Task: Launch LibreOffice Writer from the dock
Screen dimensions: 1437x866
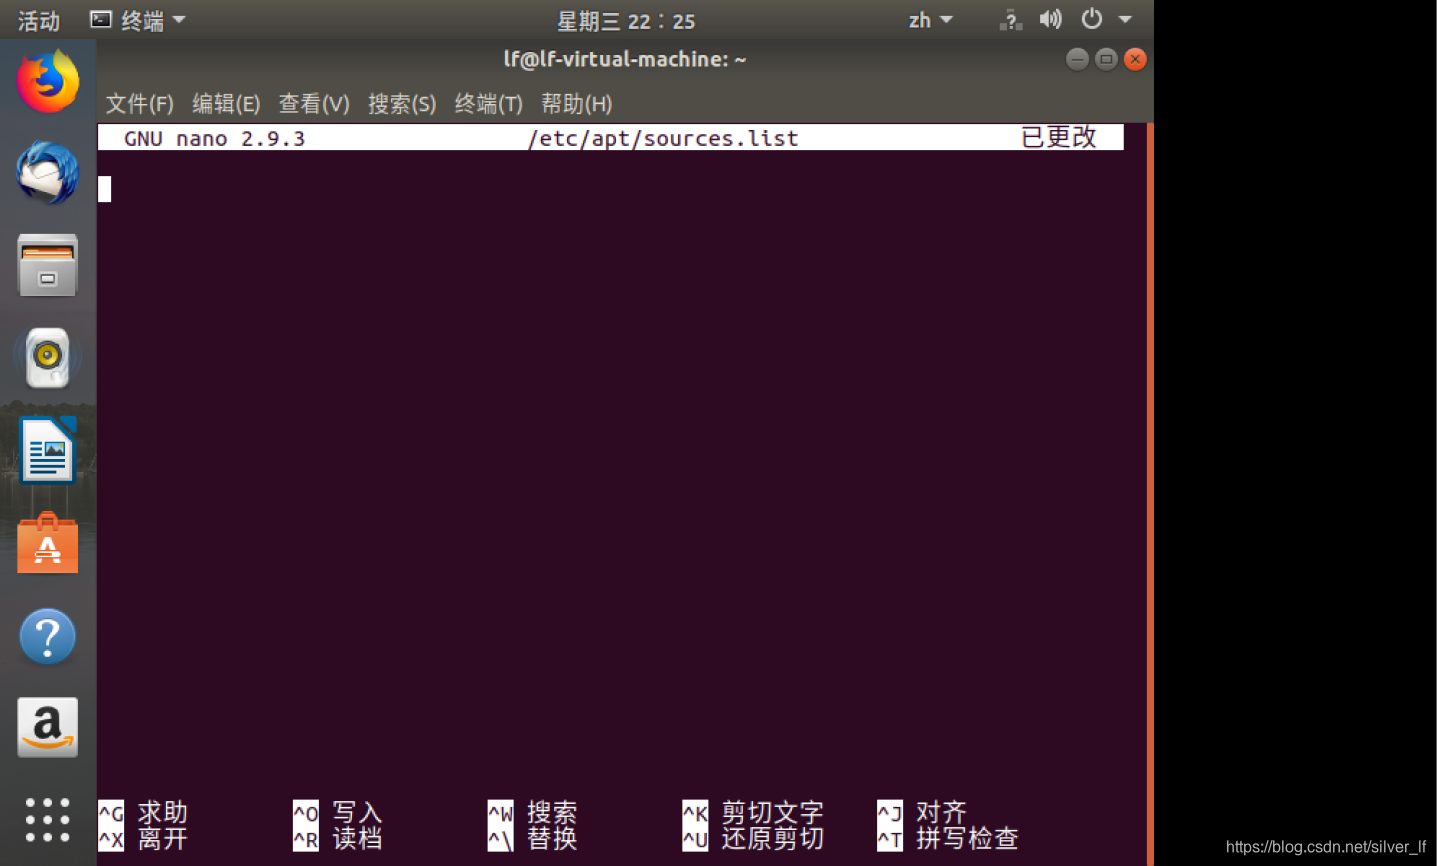Action: coord(47,449)
